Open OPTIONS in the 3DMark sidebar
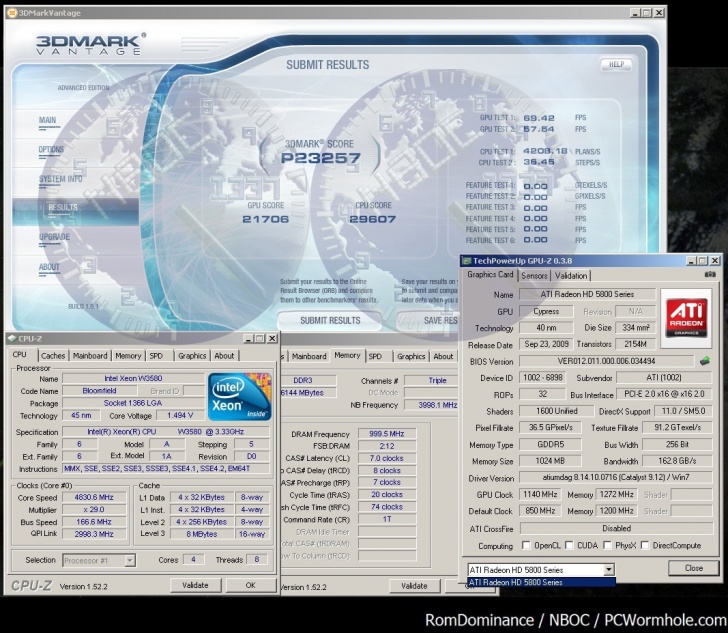Screen dimensions: 728x633 coord(51,150)
